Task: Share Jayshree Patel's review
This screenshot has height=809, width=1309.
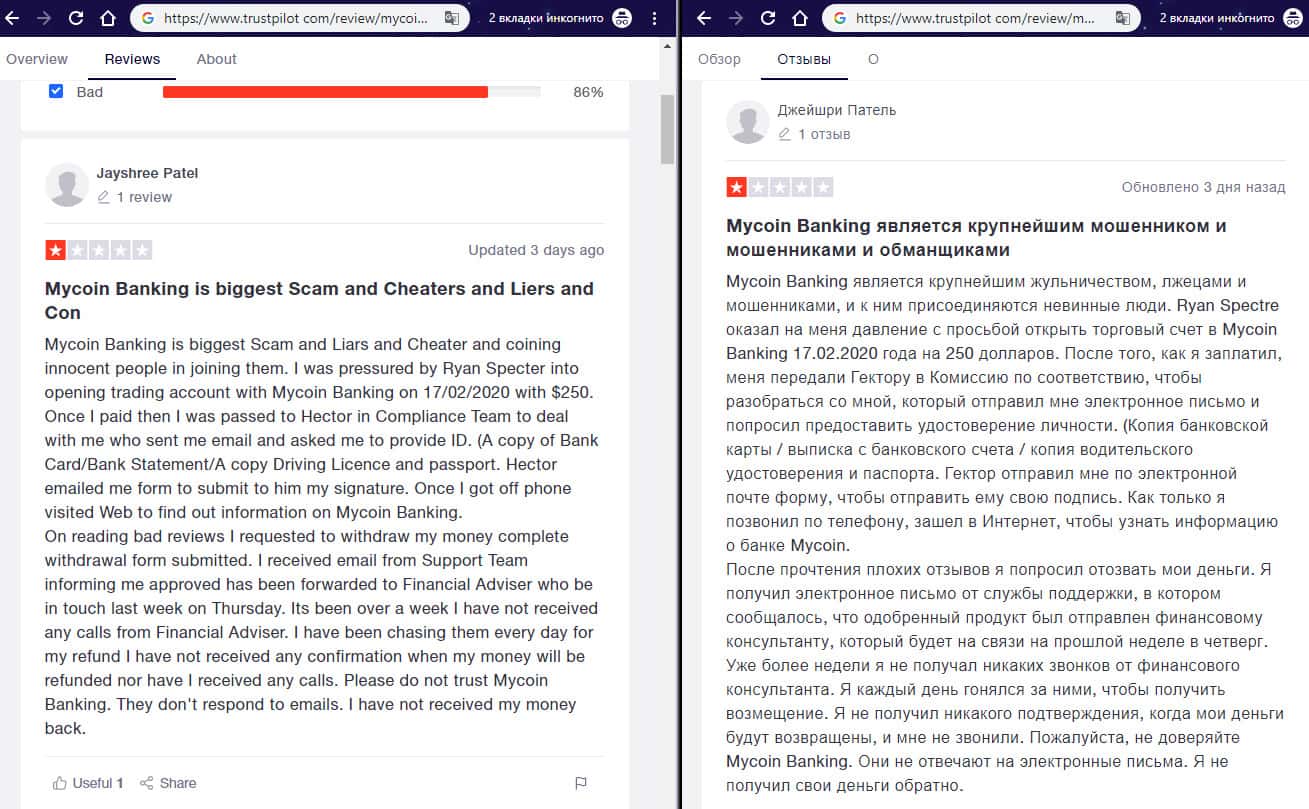Action: coord(168,783)
